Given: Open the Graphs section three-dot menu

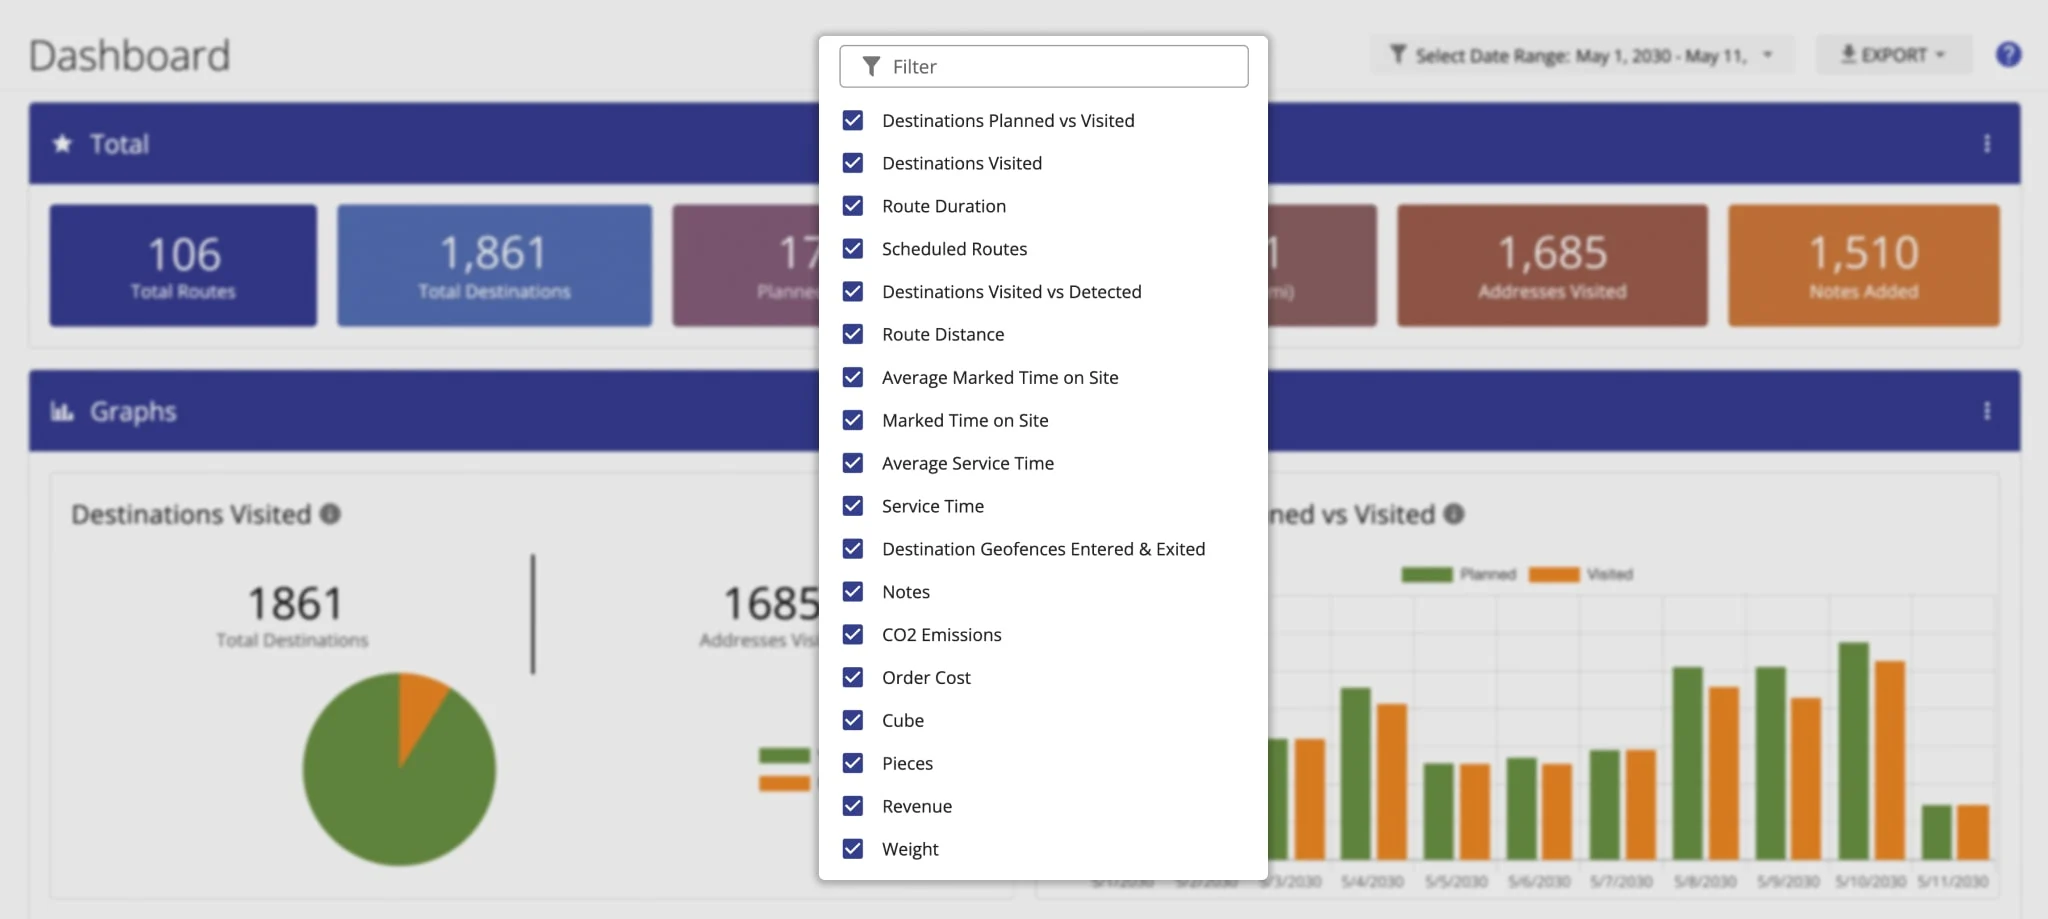Looking at the screenshot, I should [1987, 411].
